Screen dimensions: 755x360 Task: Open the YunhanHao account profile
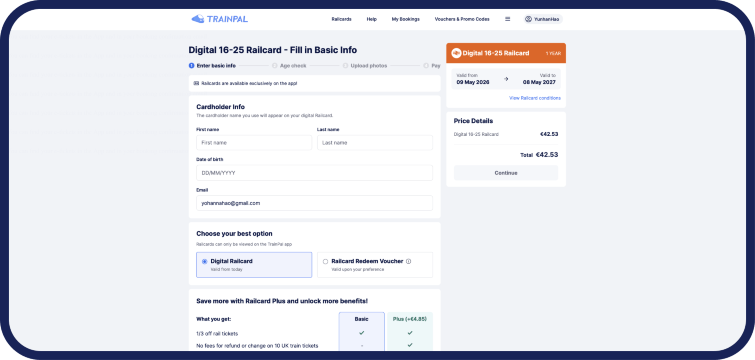(543, 19)
